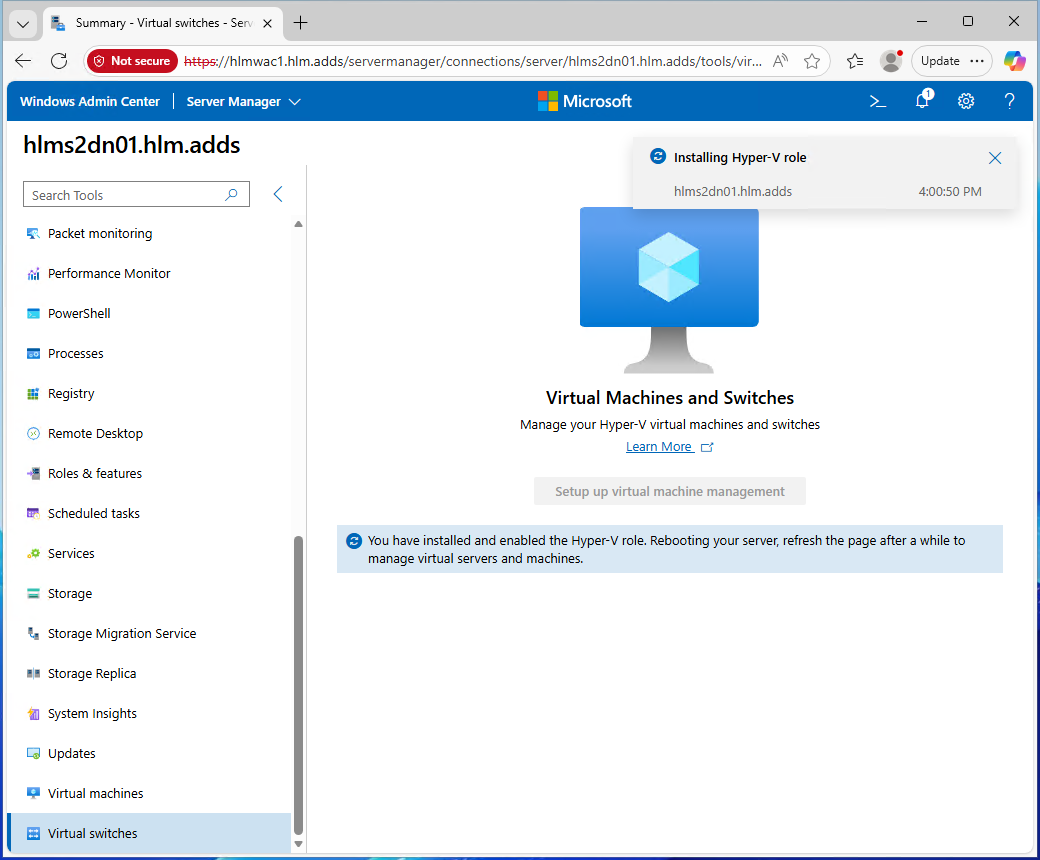Open Roles & features from the sidebar
Screen dimensions: 1040x860
coord(94,474)
